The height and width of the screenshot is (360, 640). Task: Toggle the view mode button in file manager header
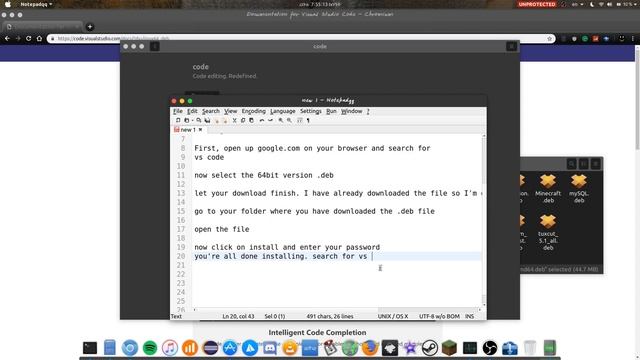[584, 164]
